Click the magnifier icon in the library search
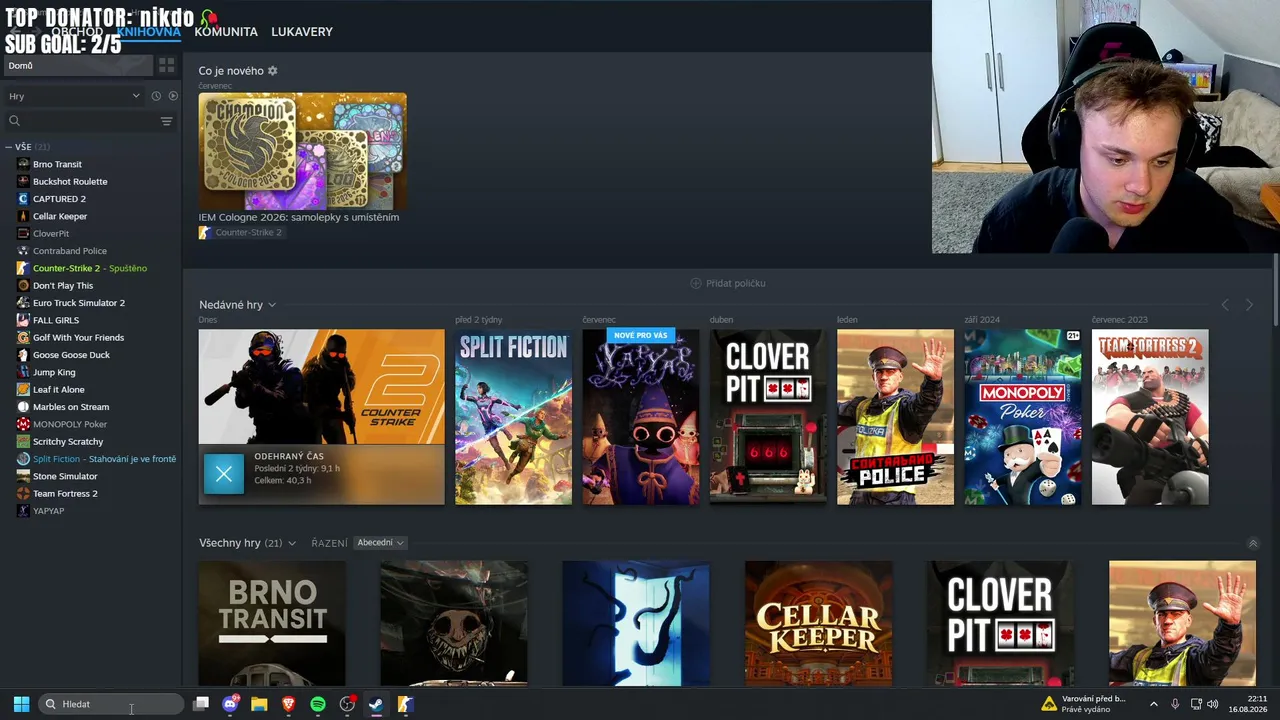1280x720 pixels. tap(14, 121)
